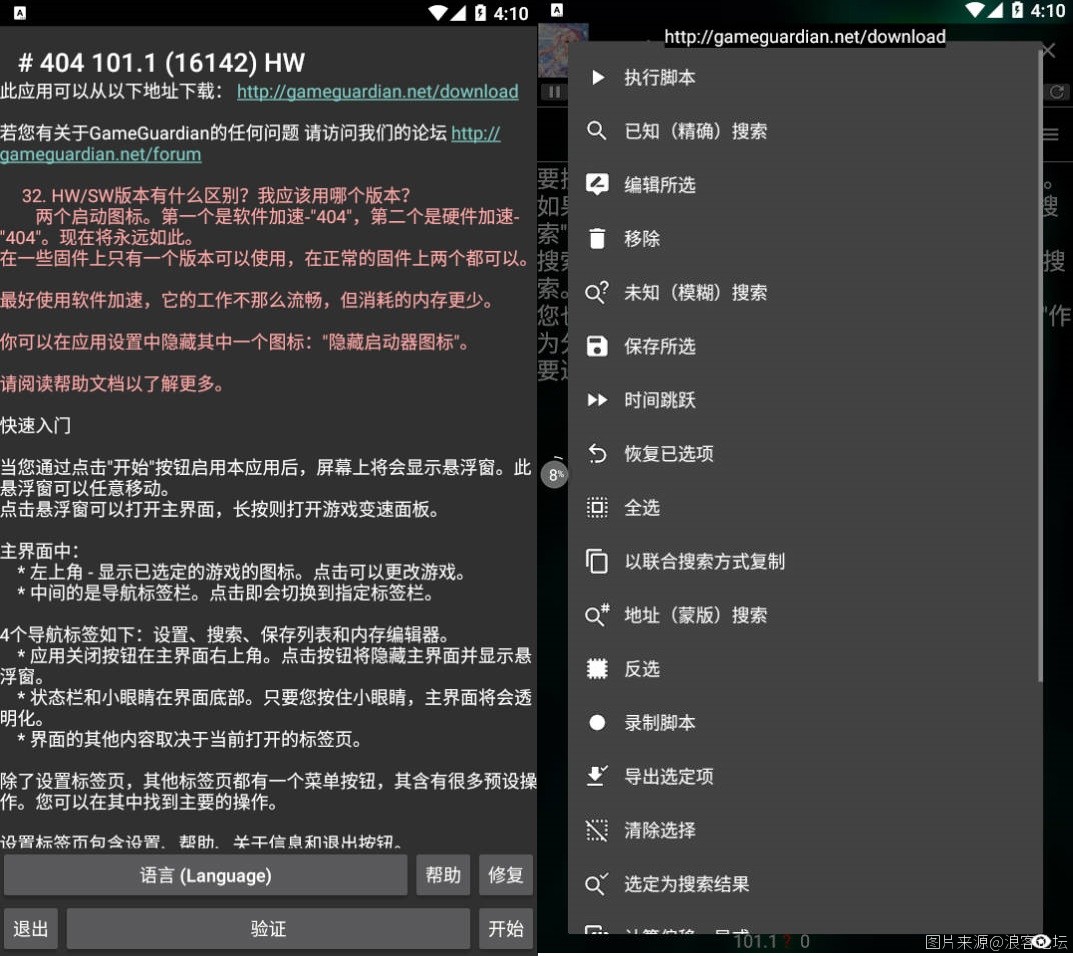
Task: Click the fuzzy search icon beside 未知（模糊）搜索
Action: click(x=597, y=292)
